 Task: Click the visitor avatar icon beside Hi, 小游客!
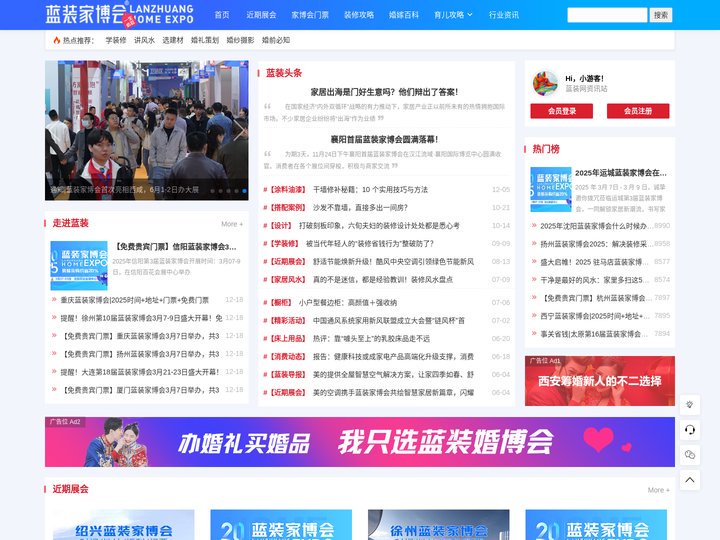pos(545,84)
